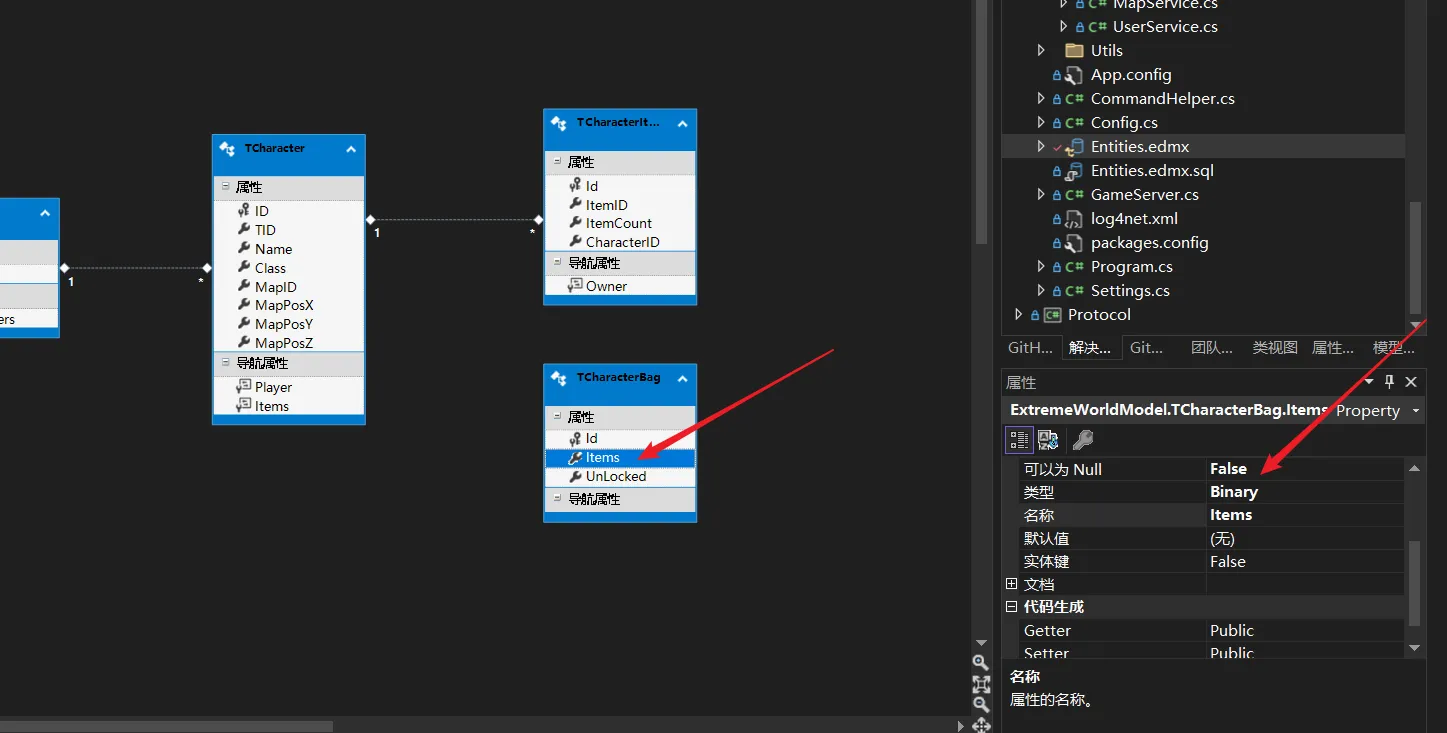Switch to the 类视图 tab
The height and width of the screenshot is (733, 1447).
point(1274,348)
